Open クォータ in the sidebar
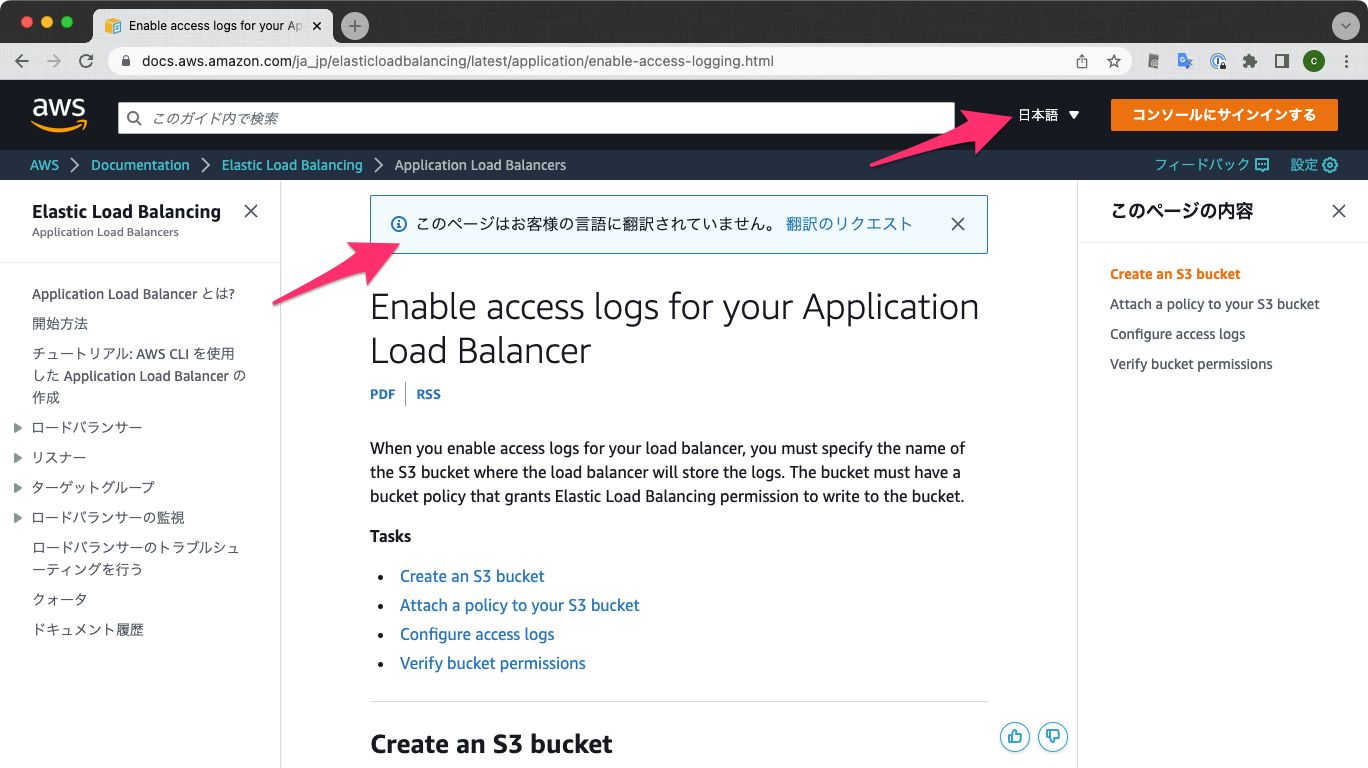The width and height of the screenshot is (1368, 768). 60,599
